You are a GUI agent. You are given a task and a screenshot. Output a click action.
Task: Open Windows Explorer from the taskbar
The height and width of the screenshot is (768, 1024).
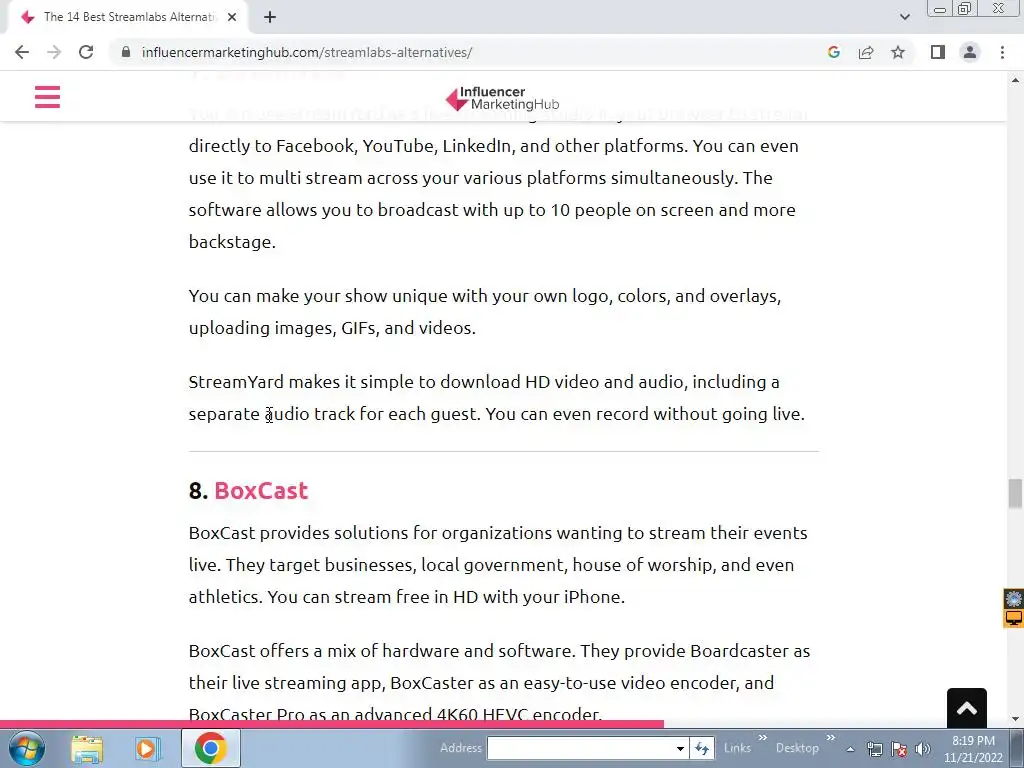pyautogui.click(x=87, y=748)
